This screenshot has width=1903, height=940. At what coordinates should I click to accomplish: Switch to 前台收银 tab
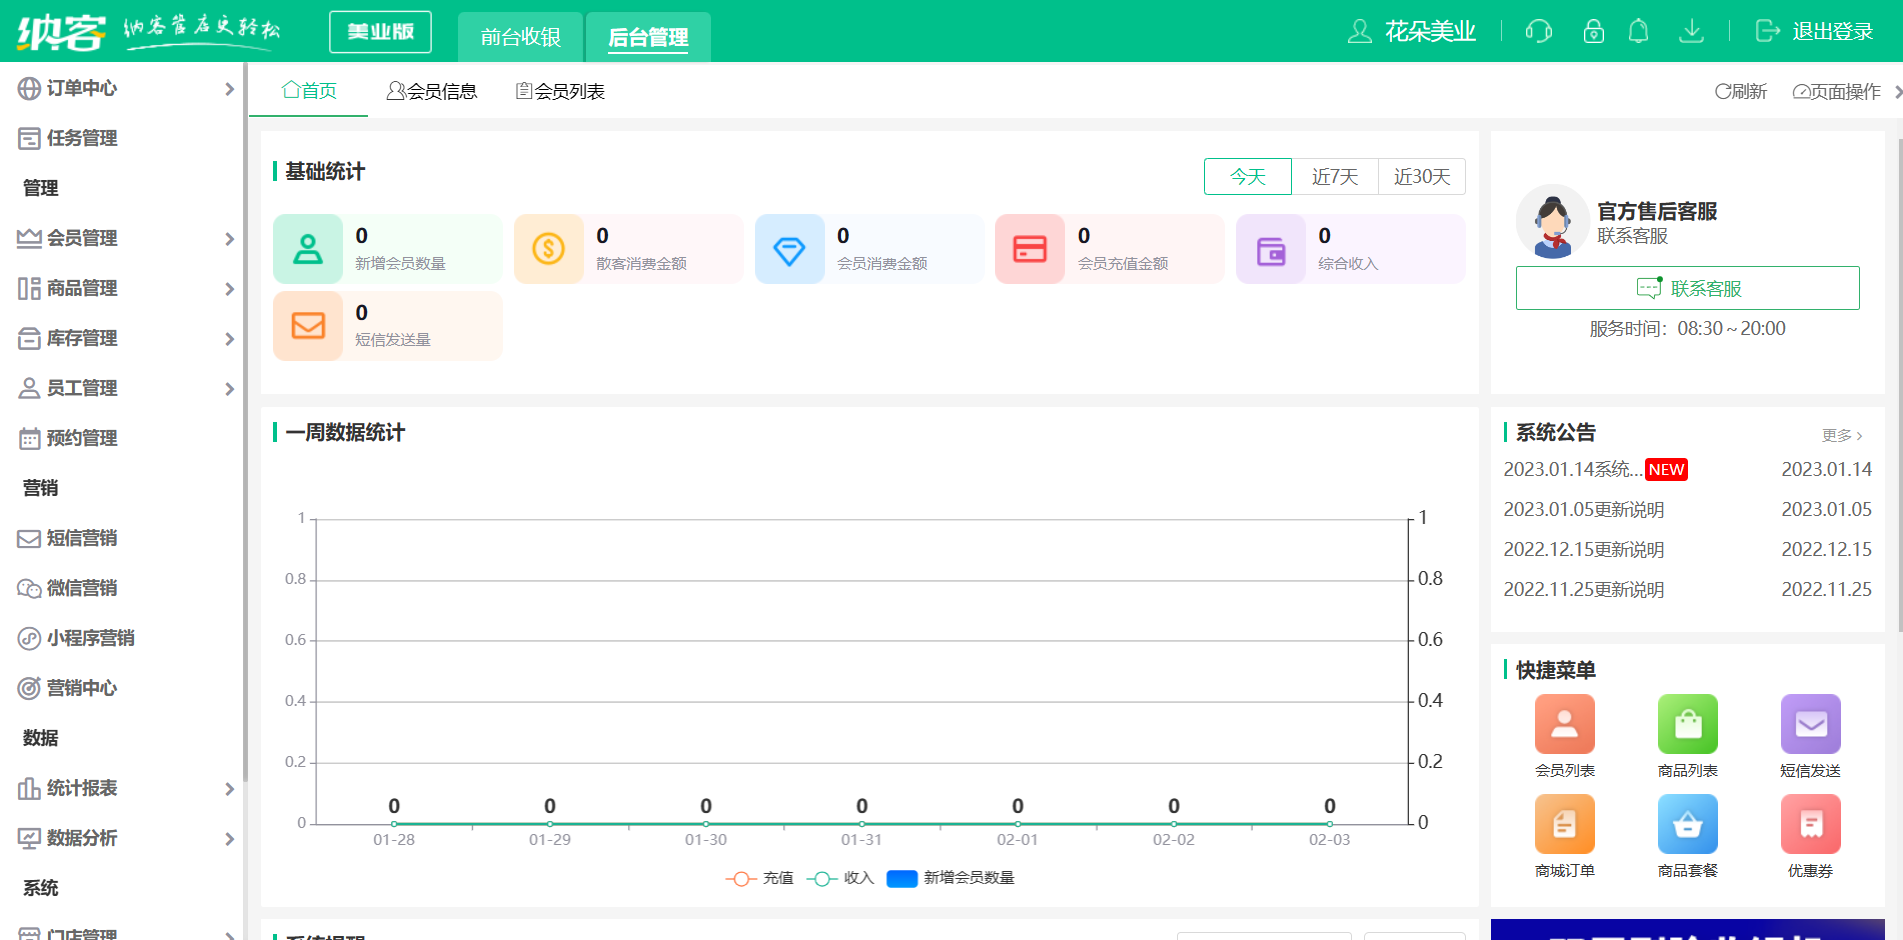click(x=520, y=37)
